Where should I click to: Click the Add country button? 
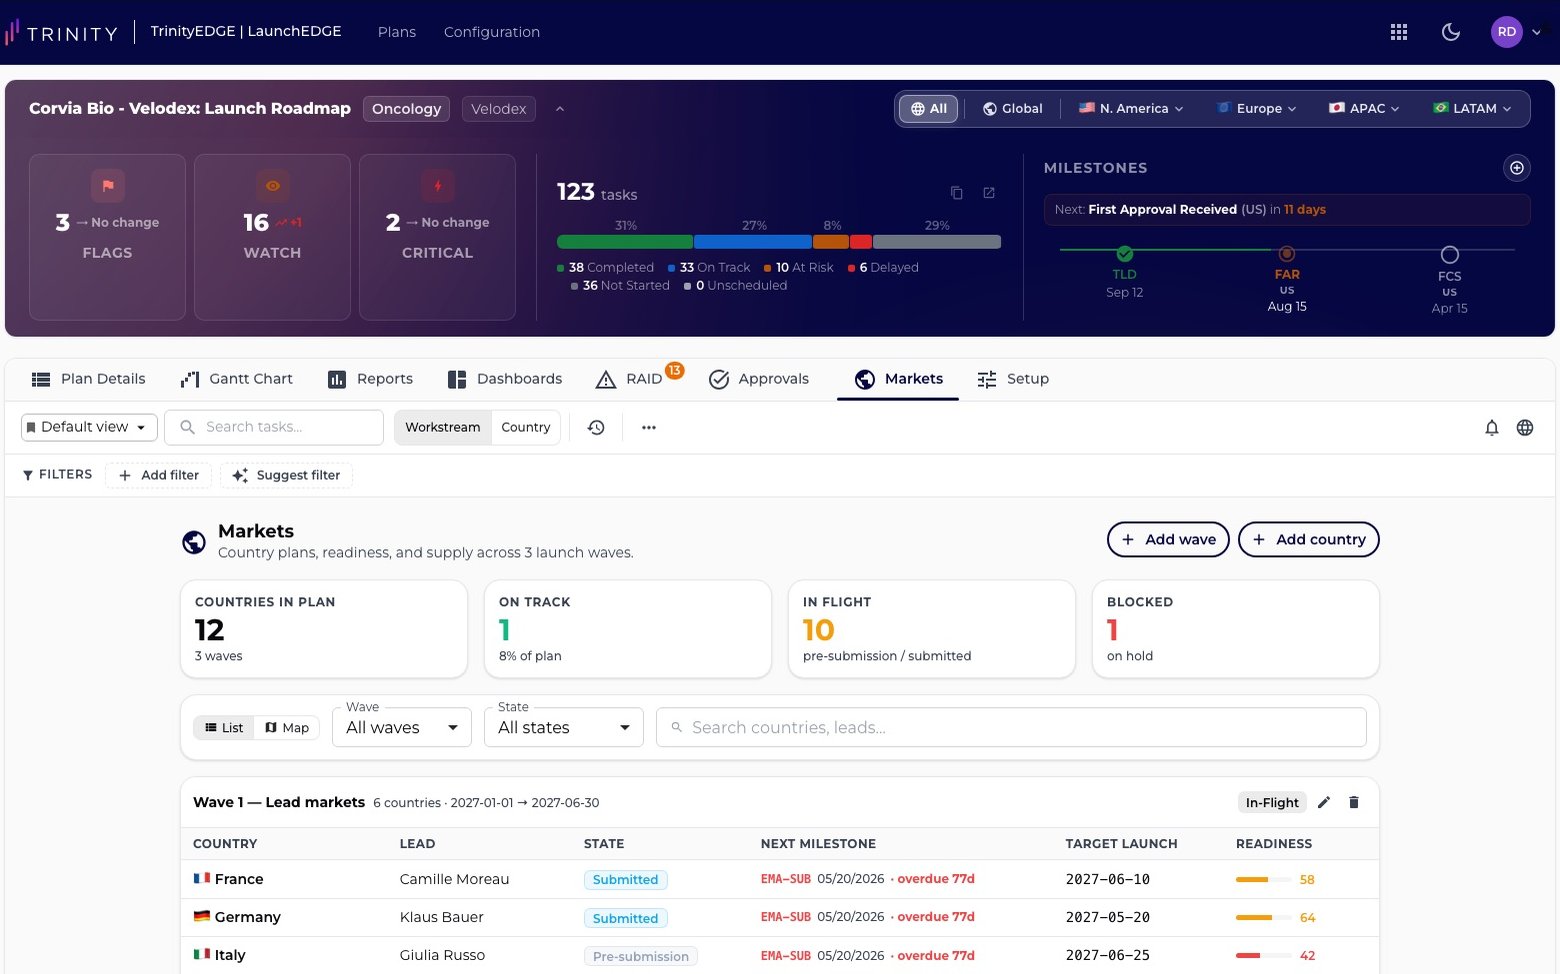[1309, 540]
